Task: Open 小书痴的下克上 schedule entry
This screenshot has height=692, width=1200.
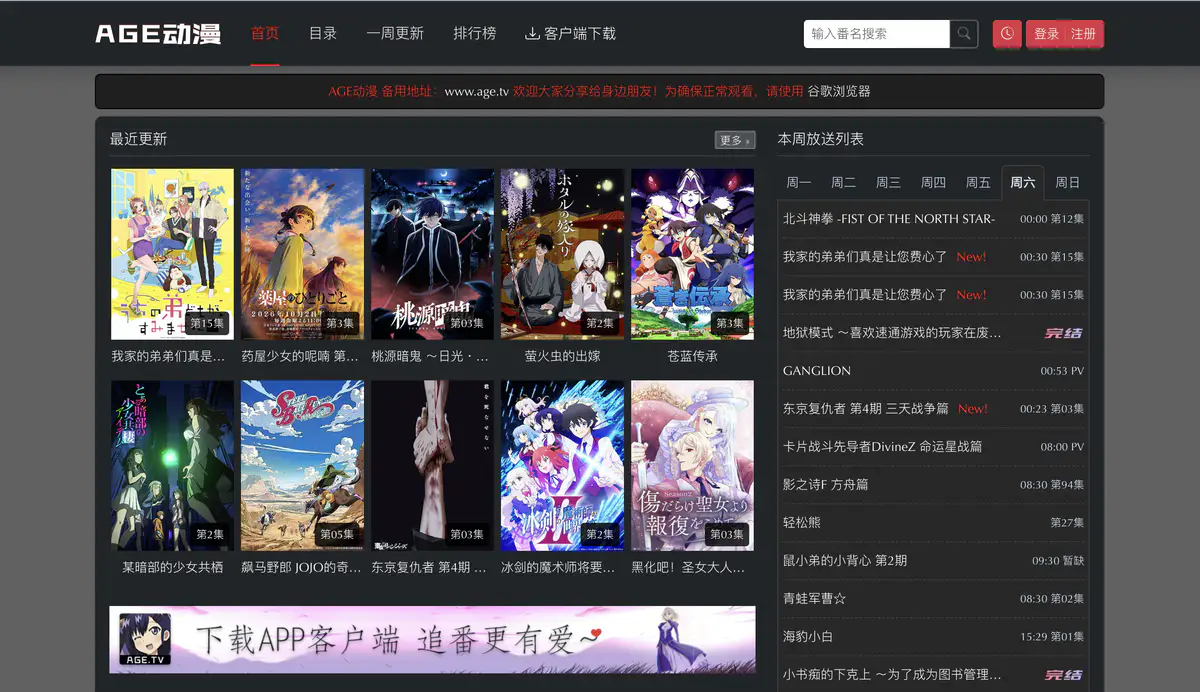Action: click(x=892, y=675)
